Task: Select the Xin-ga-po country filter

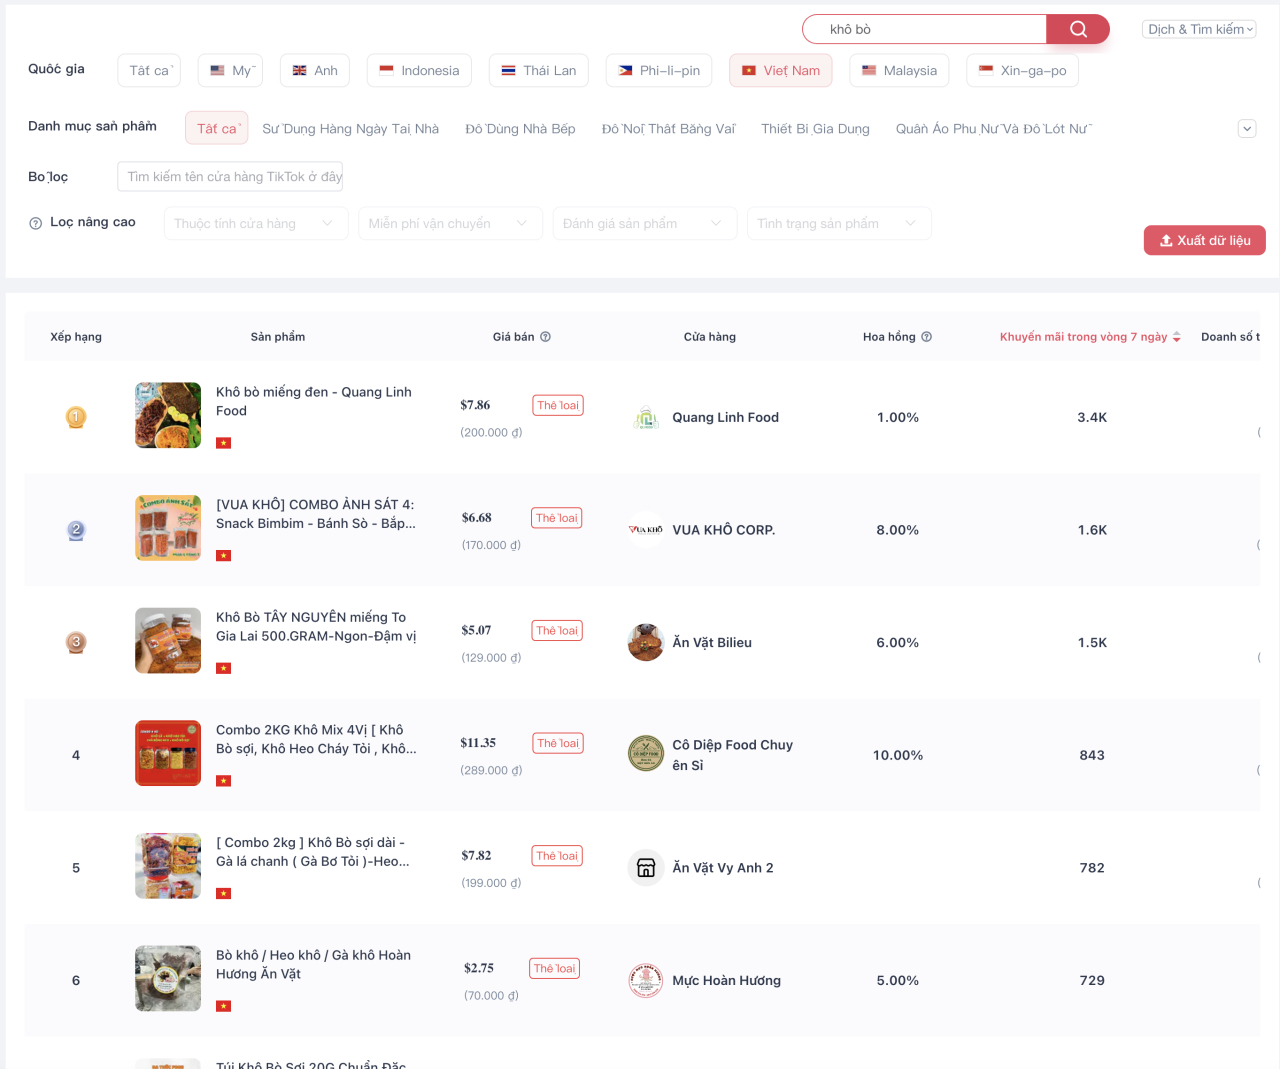Action: pyautogui.click(x=1023, y=71)
